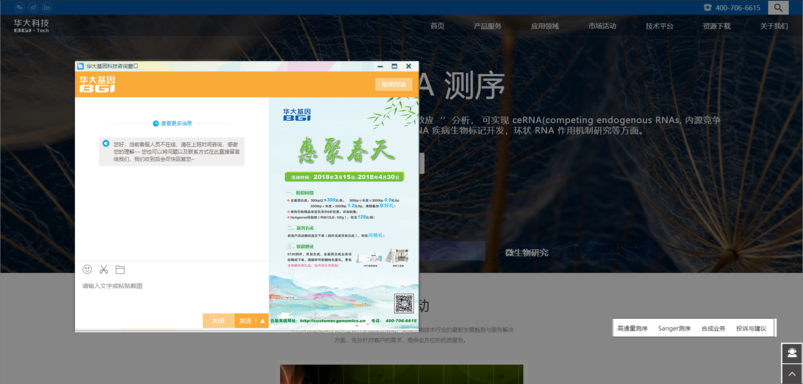Open the search magnifier in the page header

click(778, 7)
